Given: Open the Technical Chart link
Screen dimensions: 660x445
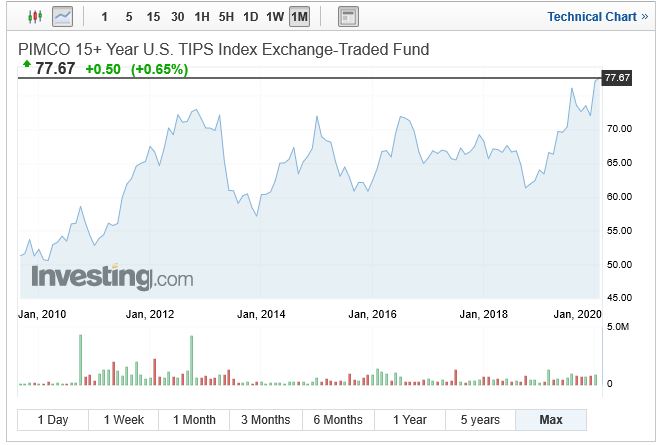Looking at the screenshot, I should point(597,17).
